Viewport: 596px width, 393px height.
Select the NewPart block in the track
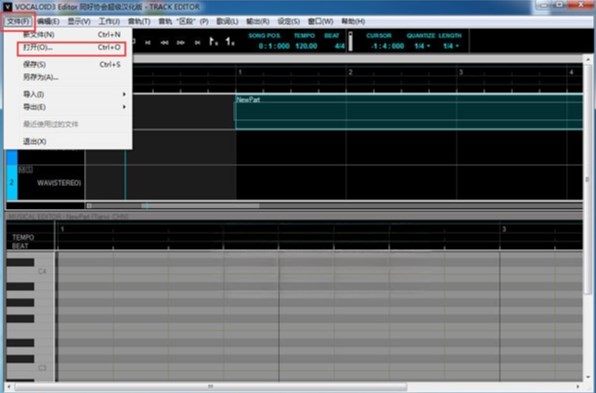(409, 112)
